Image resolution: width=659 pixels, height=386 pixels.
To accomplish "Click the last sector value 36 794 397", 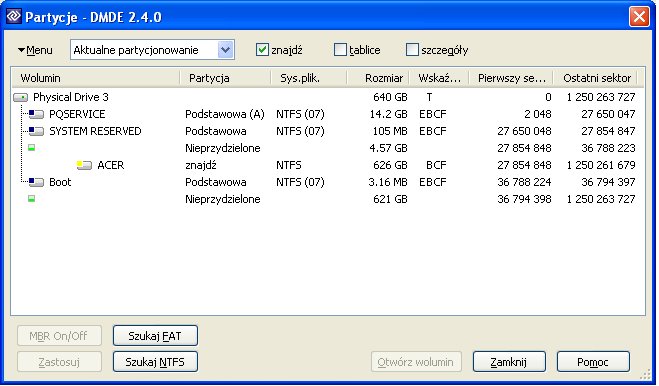I will pos(608,182).
